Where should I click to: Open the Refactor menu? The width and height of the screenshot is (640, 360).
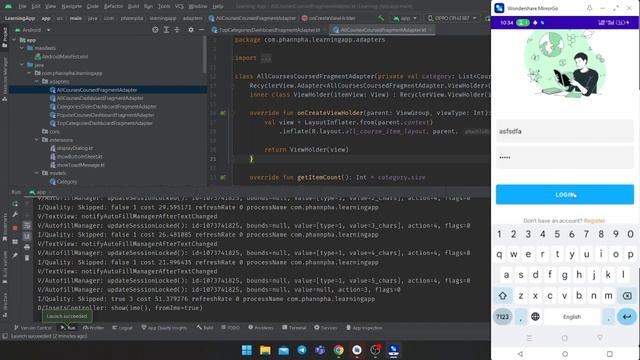(113, 6)
